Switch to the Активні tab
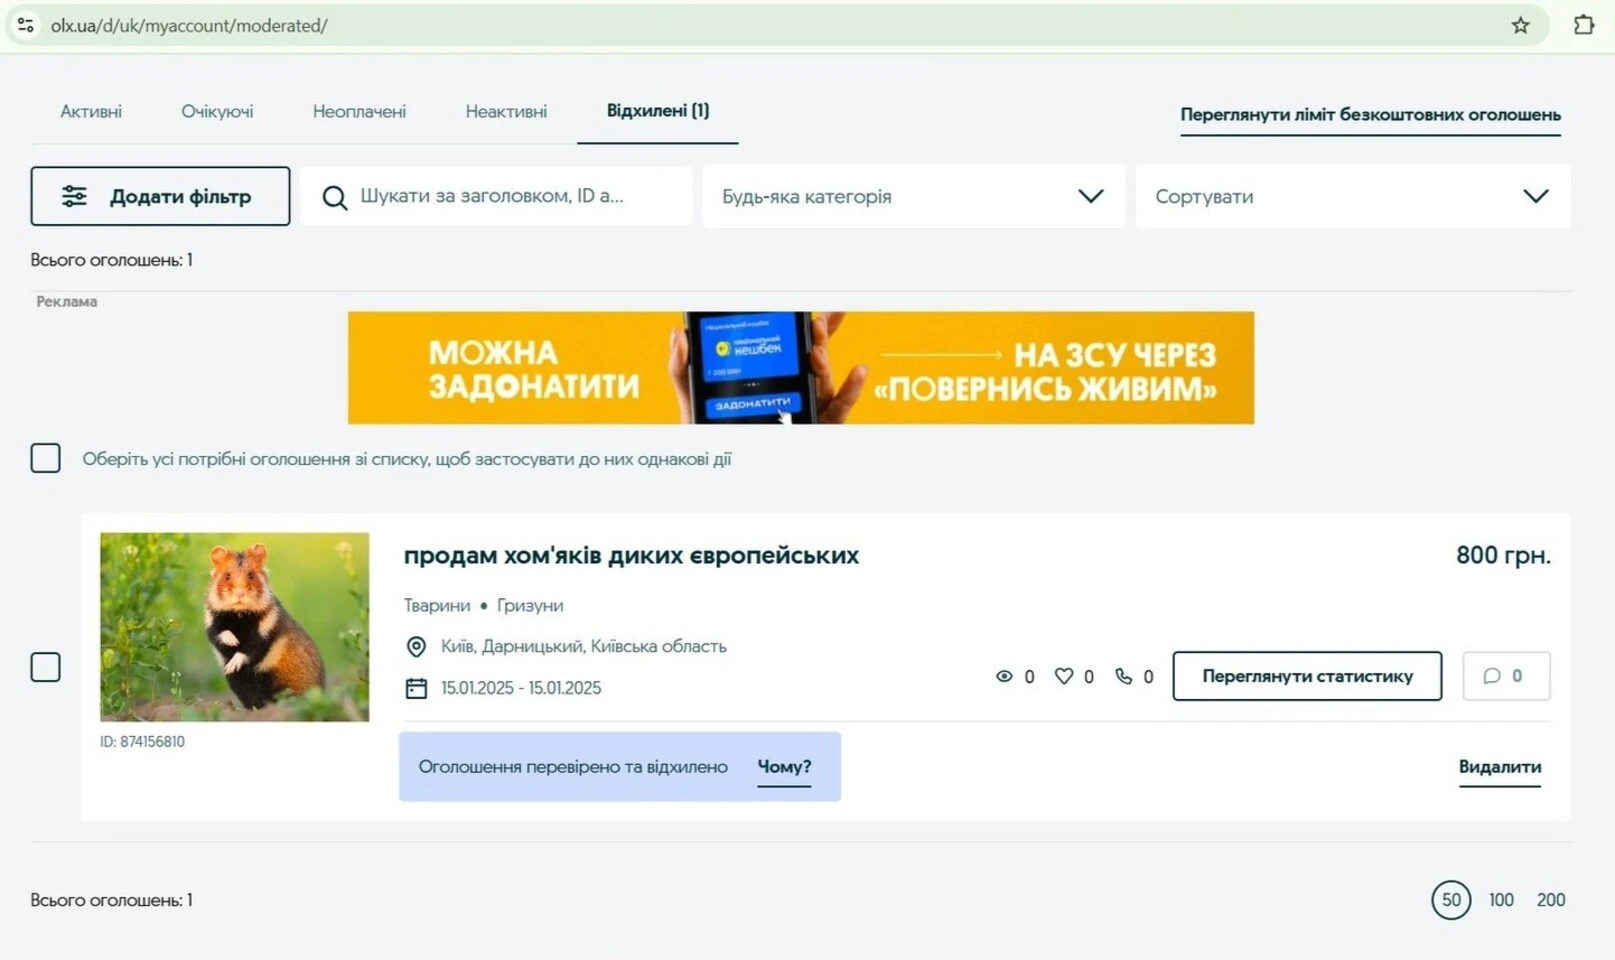 click(91, 111)
